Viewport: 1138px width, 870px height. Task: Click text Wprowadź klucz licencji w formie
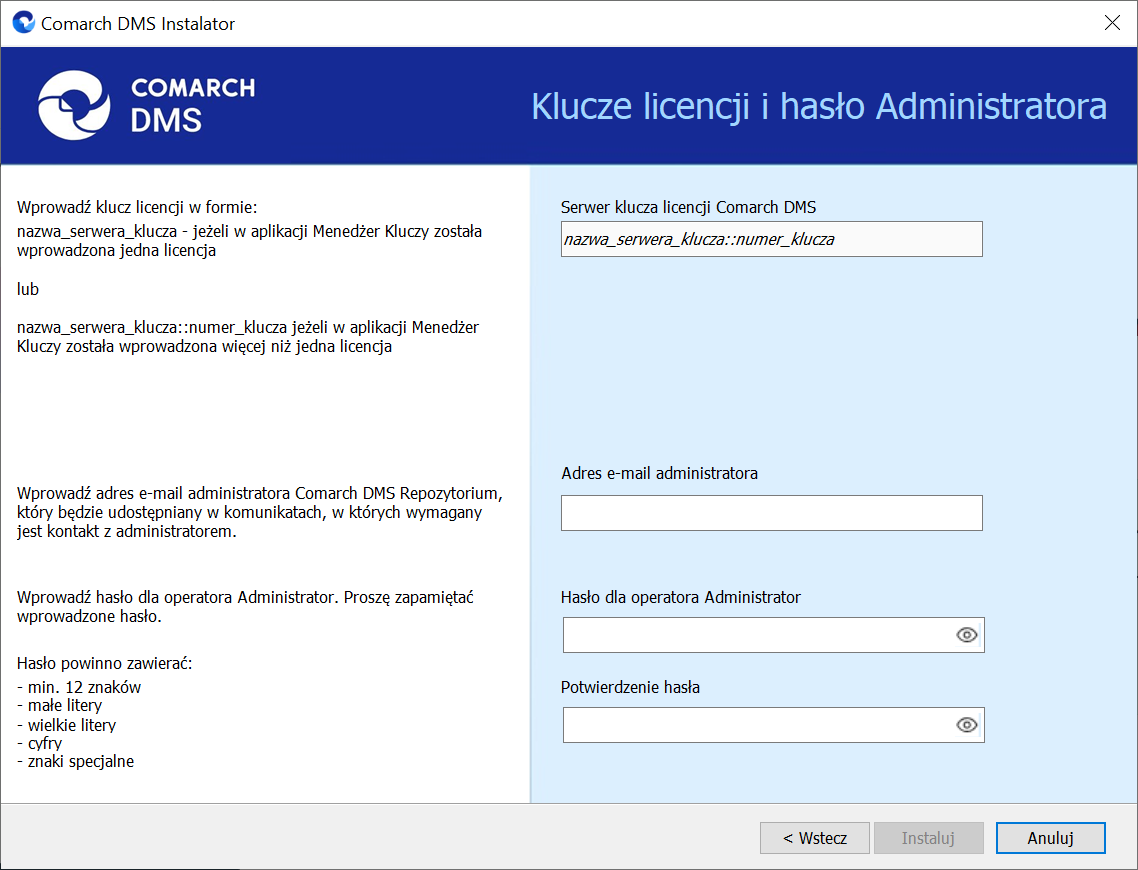137,208
